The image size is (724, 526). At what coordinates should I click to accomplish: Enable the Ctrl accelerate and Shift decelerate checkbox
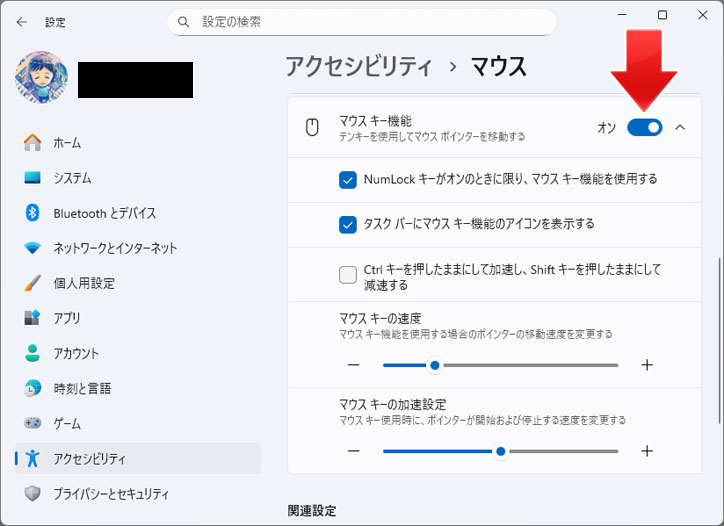coord(348,275)
